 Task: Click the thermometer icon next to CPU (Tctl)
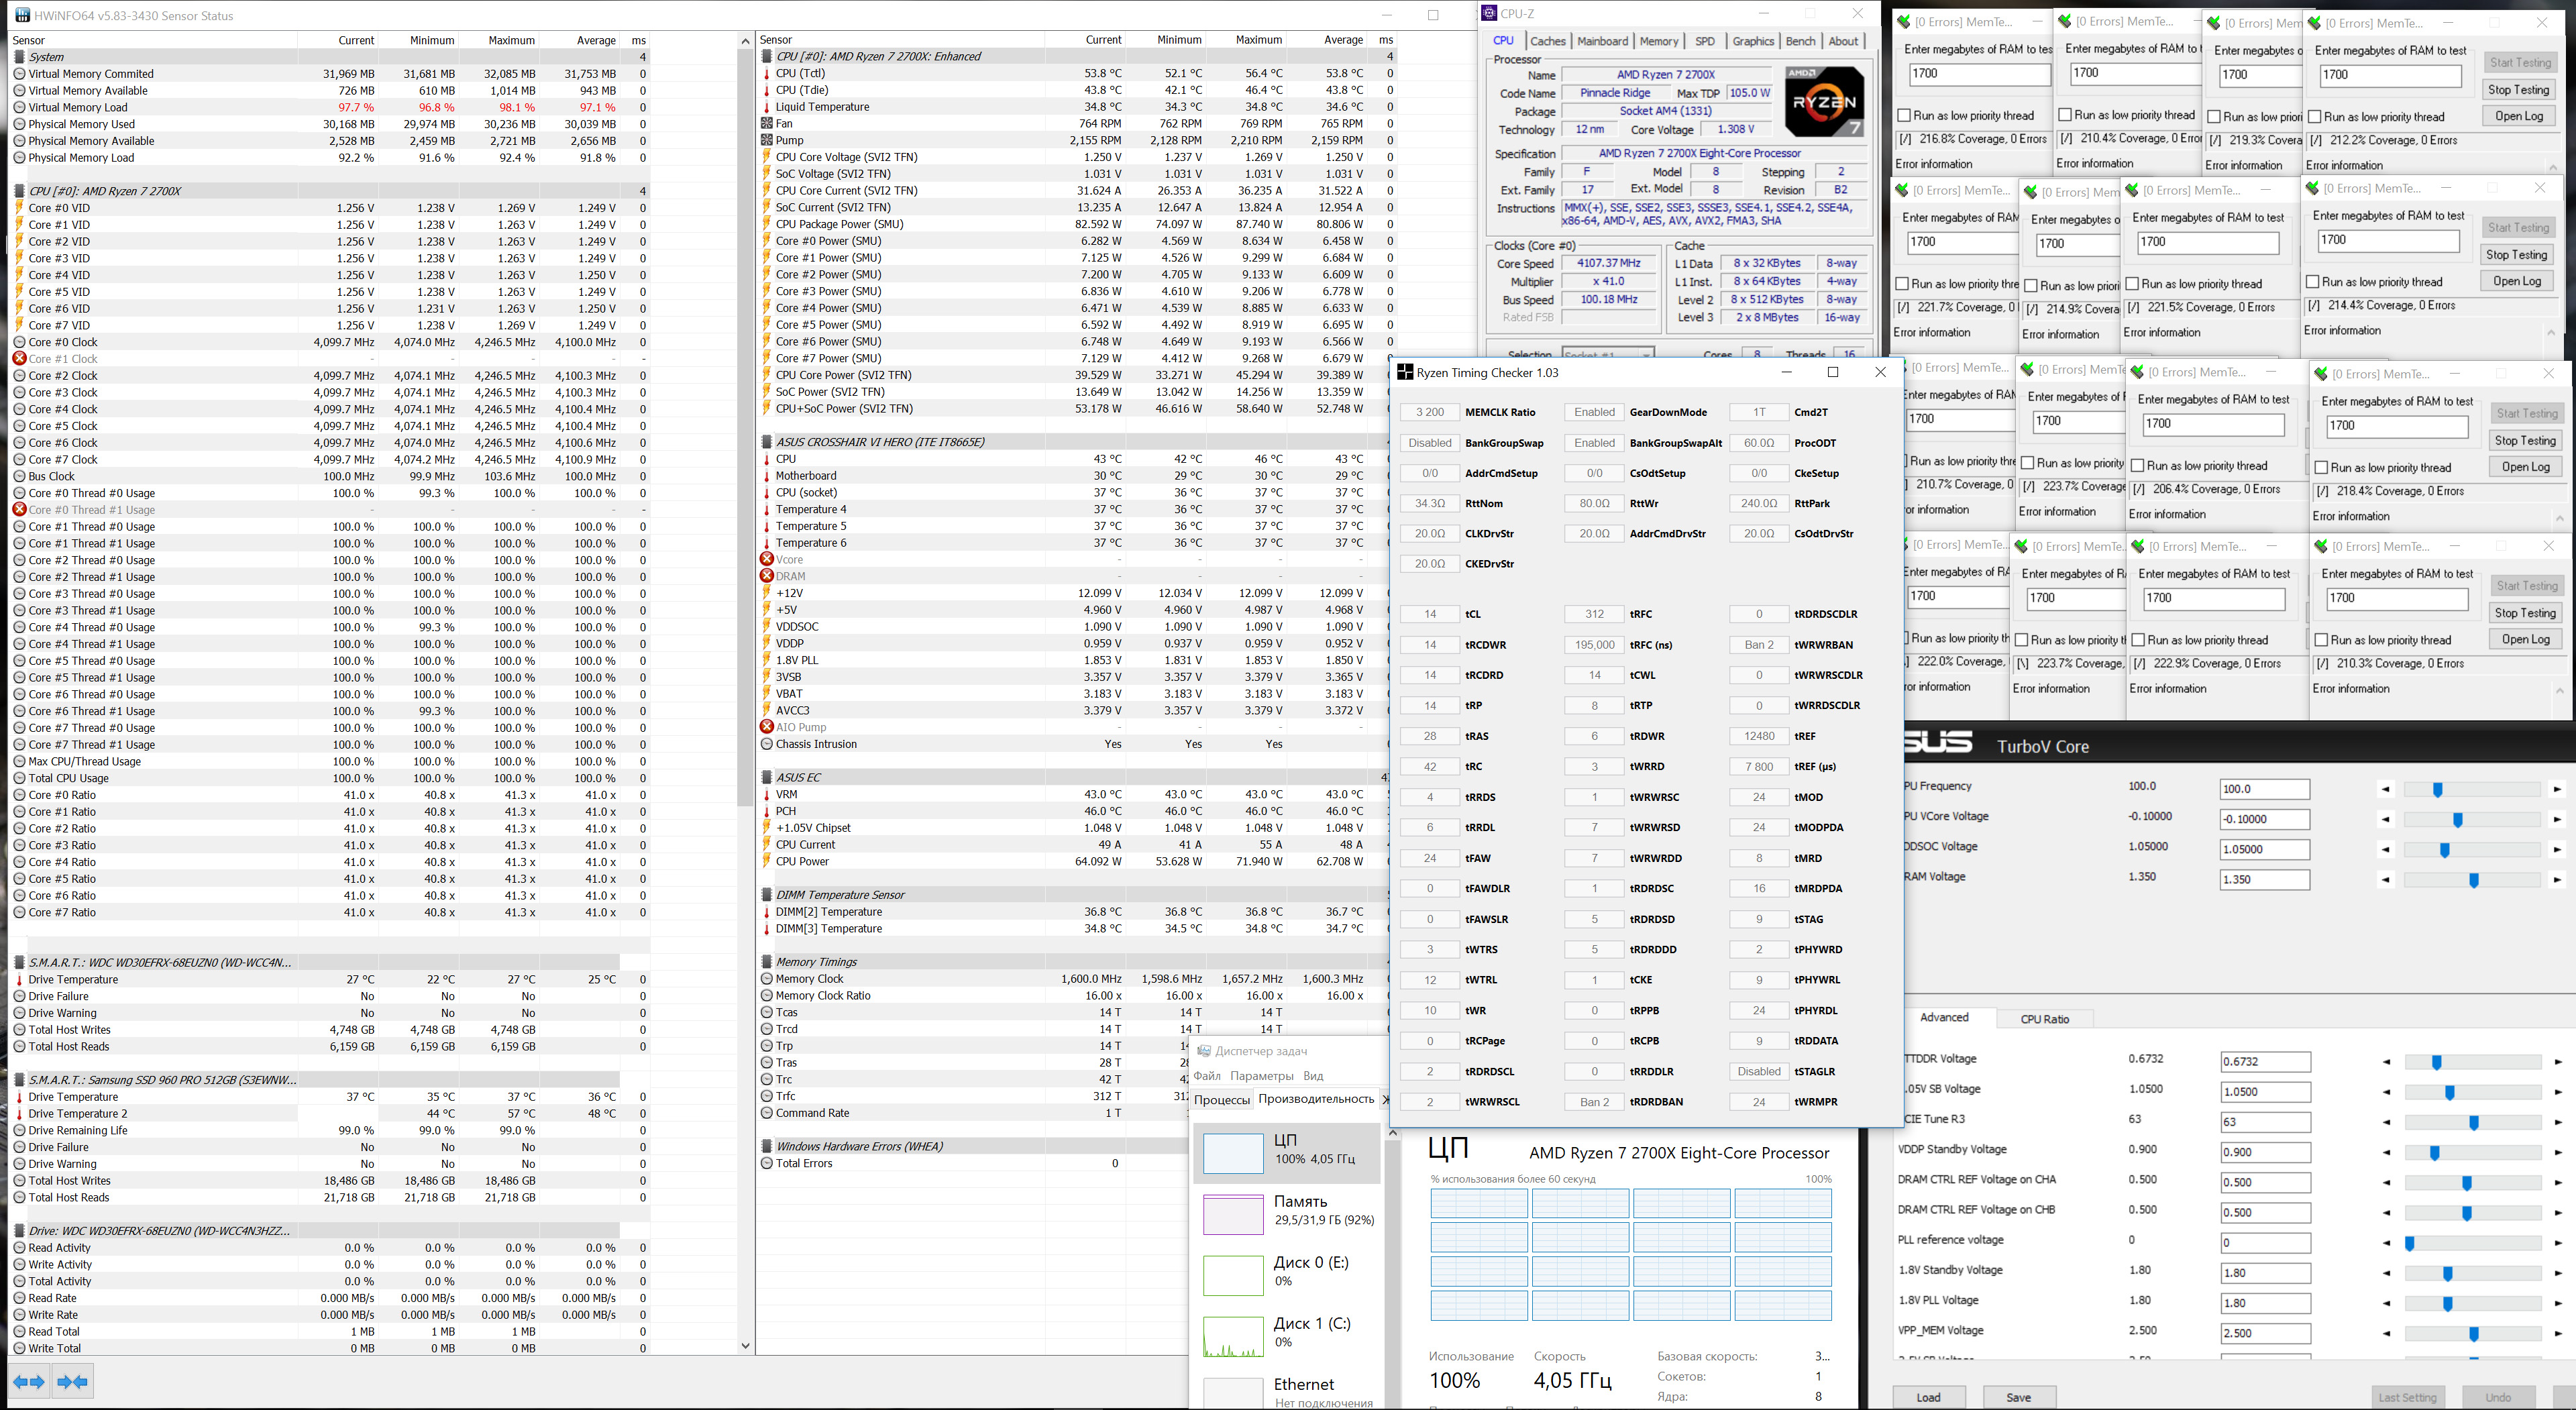tap(767, 73)
